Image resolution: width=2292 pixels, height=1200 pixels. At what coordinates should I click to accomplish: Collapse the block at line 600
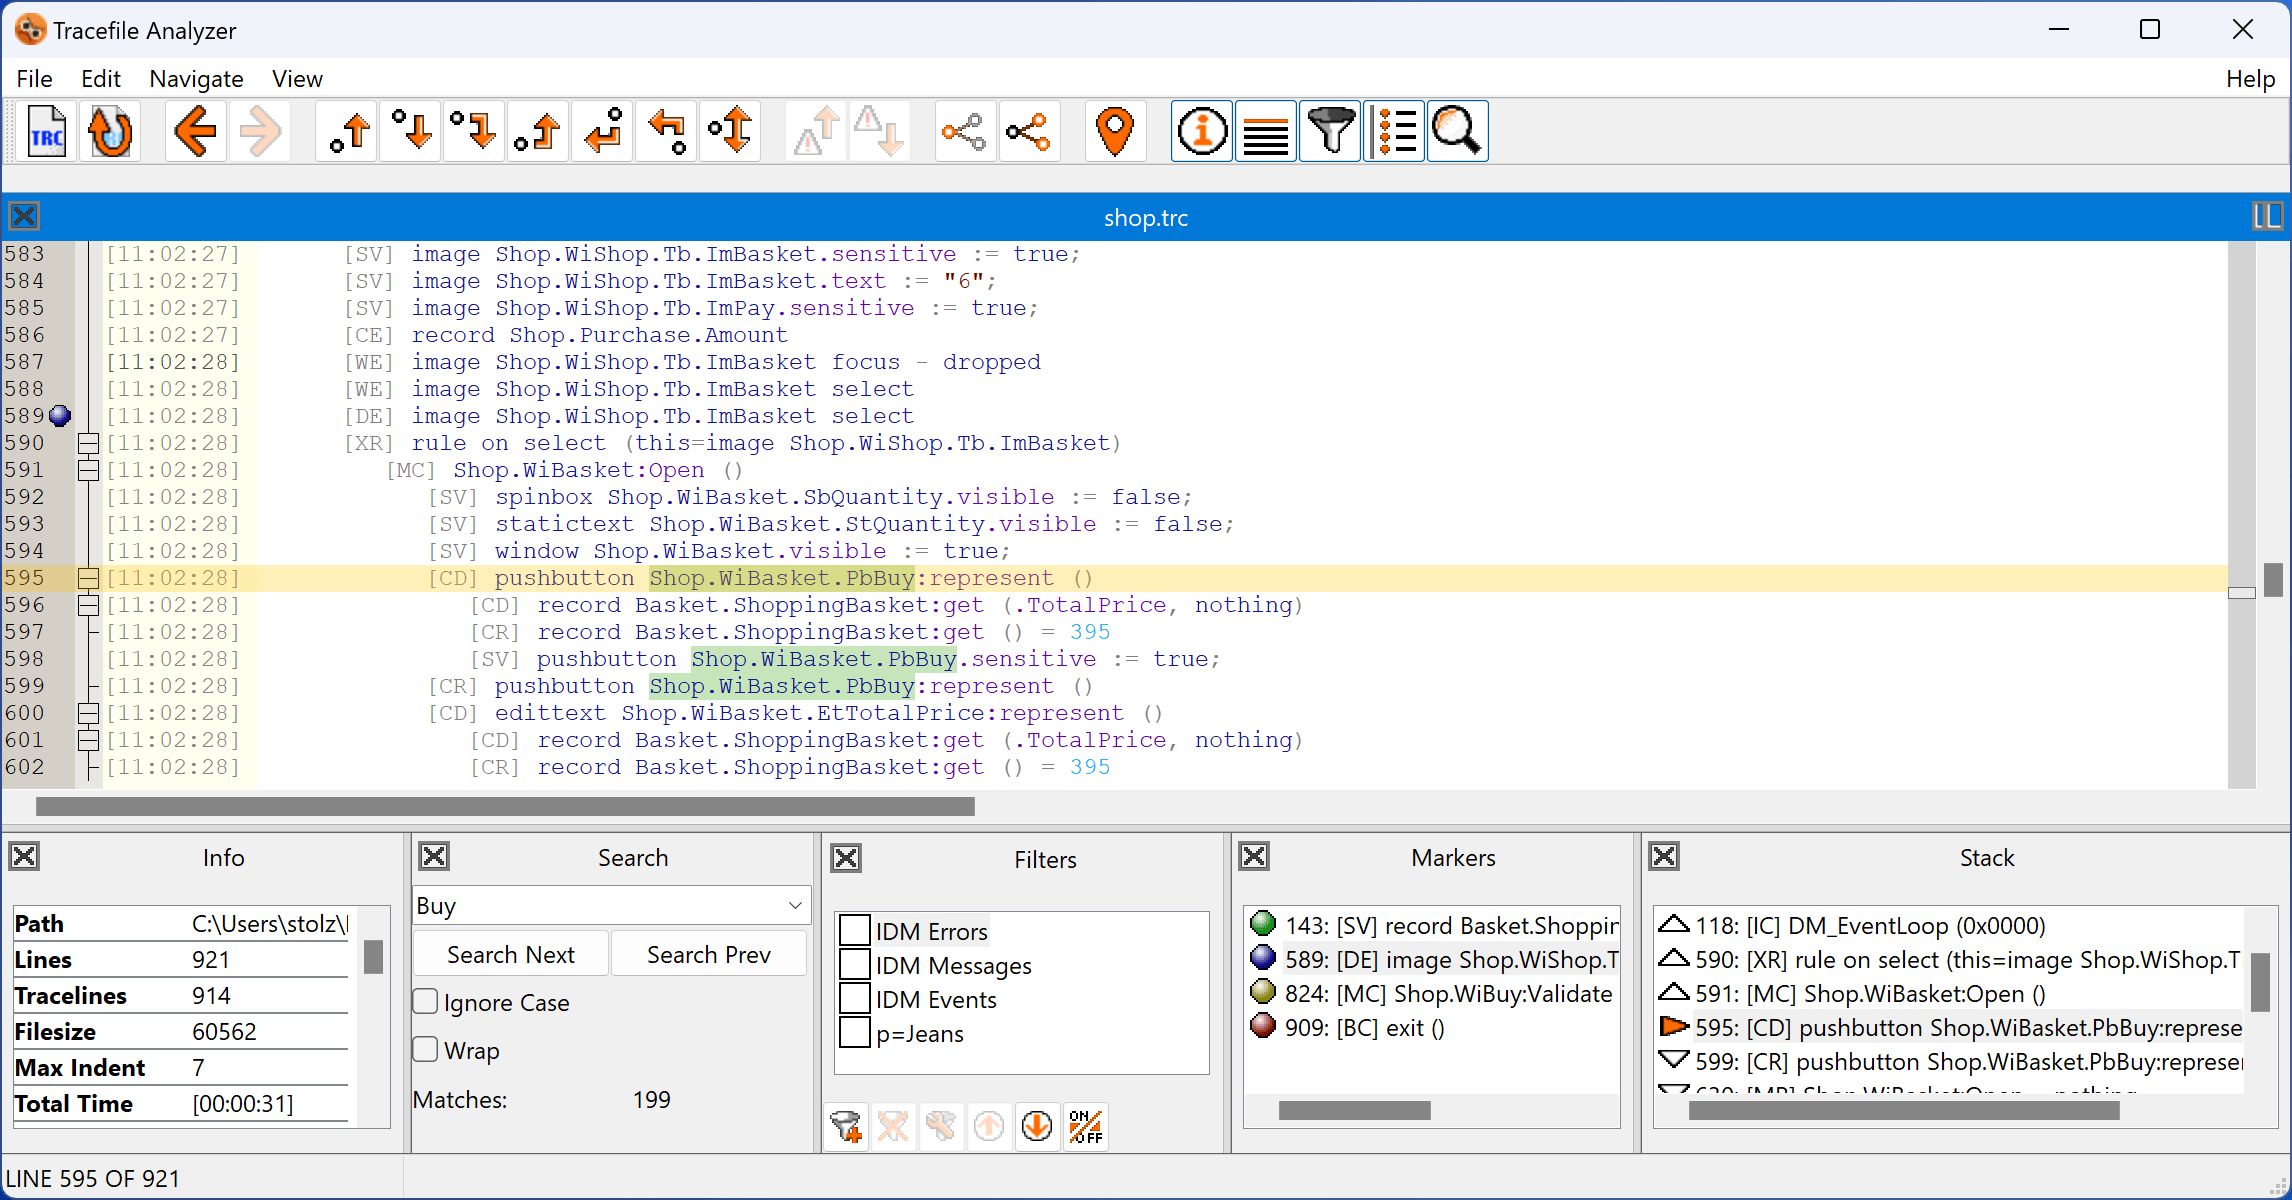point(88,713)
